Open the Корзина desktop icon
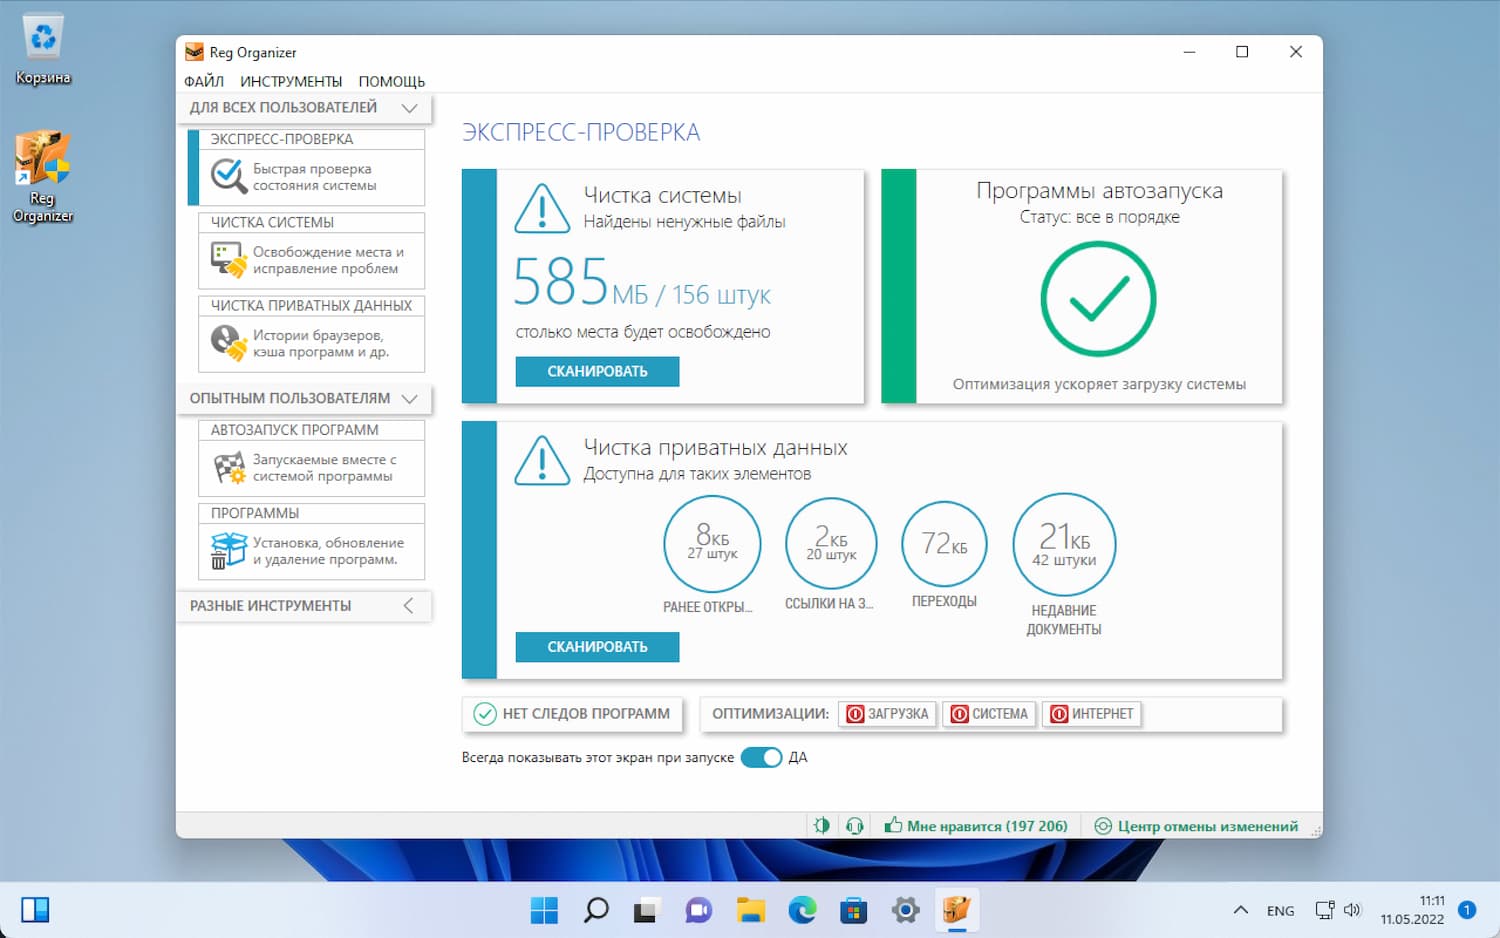 click(43, 49)
